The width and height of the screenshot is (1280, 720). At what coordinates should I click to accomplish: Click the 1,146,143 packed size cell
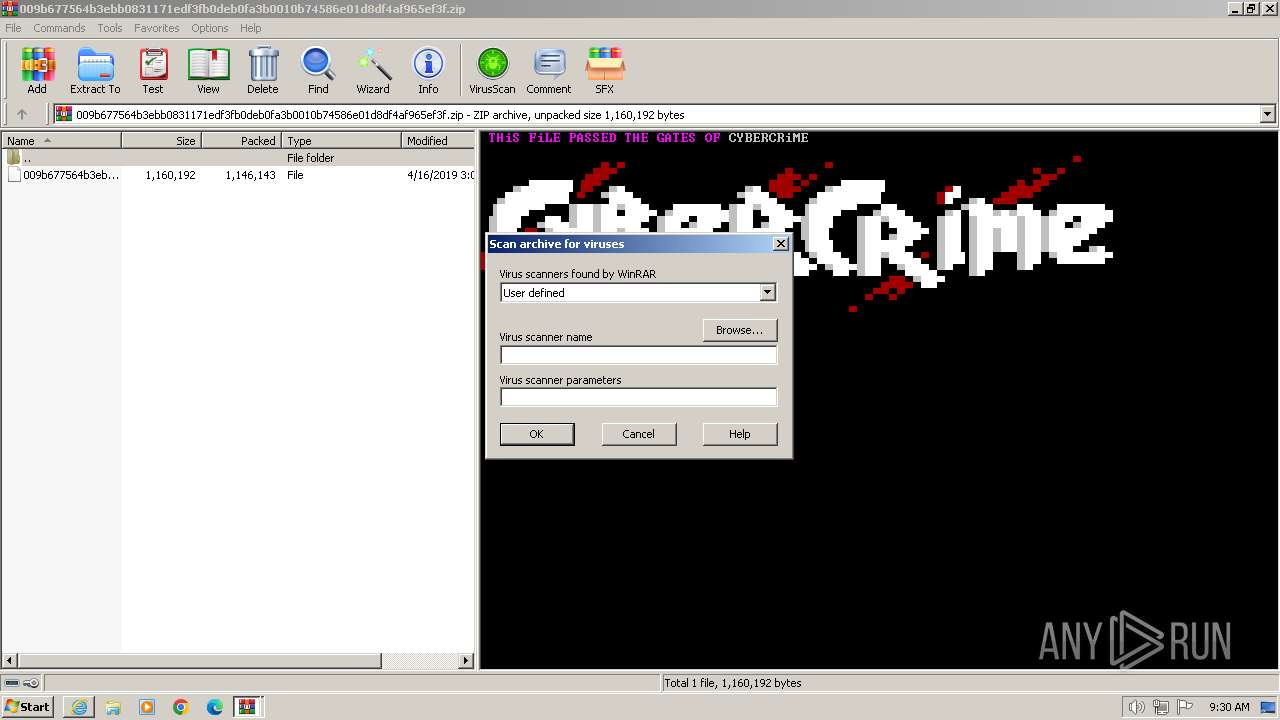[x=250, y=175]
